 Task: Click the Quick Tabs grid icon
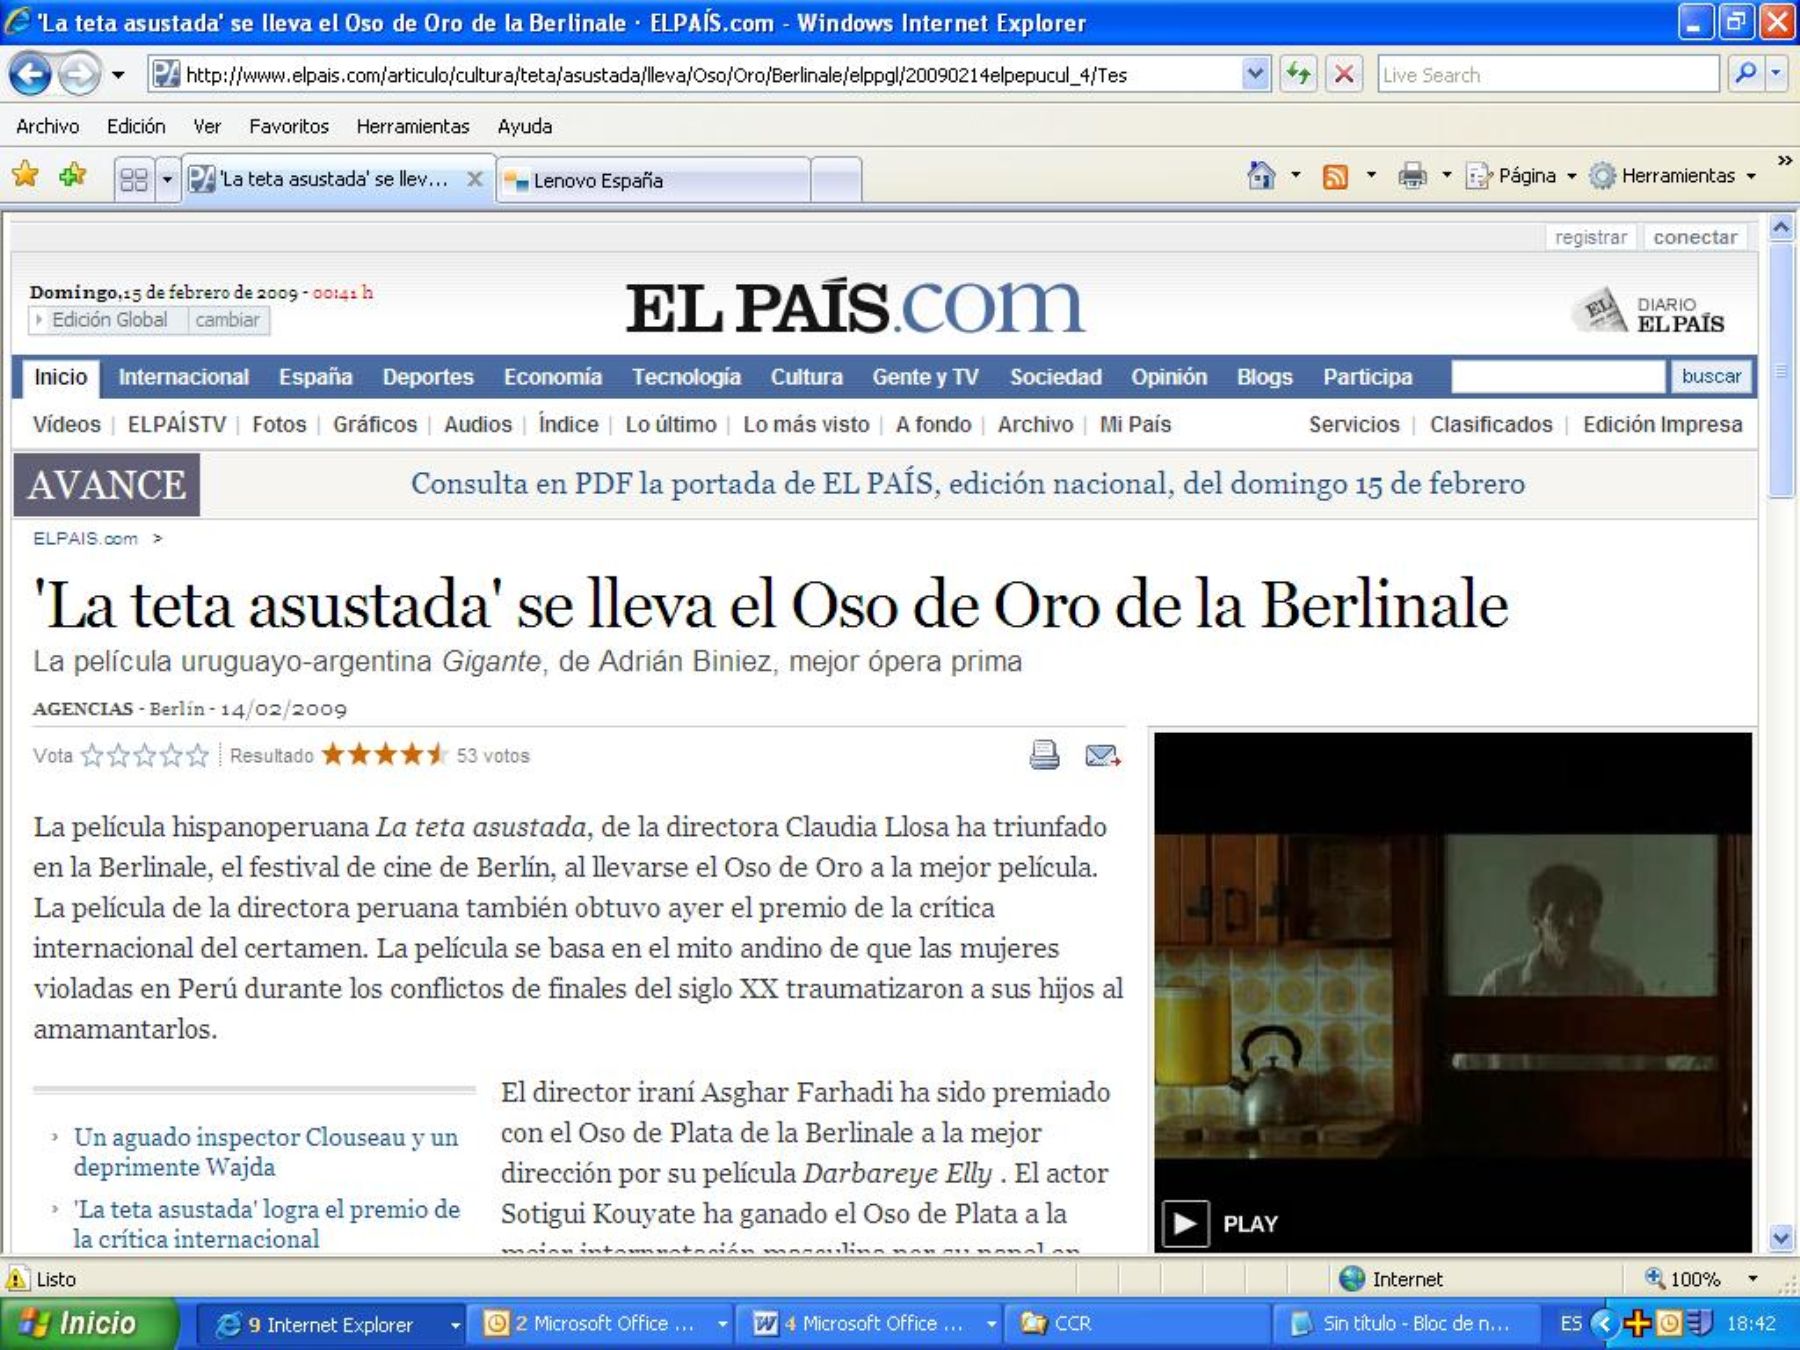pos(133,180)
